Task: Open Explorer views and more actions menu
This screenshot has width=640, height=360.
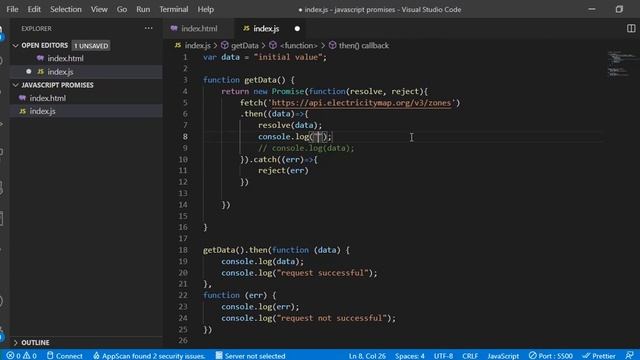Action: coord(149,29)
